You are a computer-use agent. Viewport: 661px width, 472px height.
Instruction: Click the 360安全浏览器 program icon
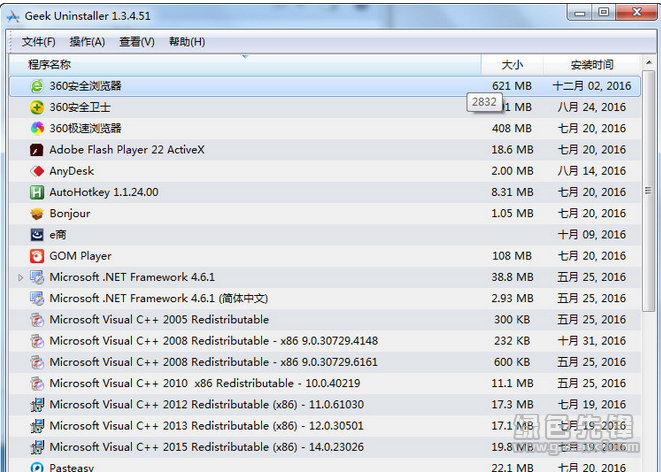point(37,86)
